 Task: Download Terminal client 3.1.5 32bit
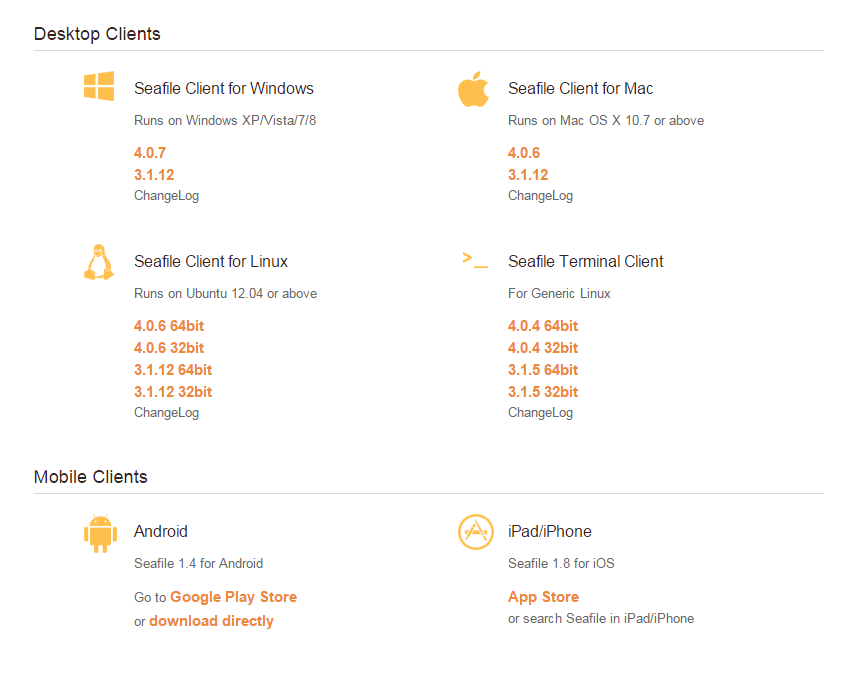543,392
